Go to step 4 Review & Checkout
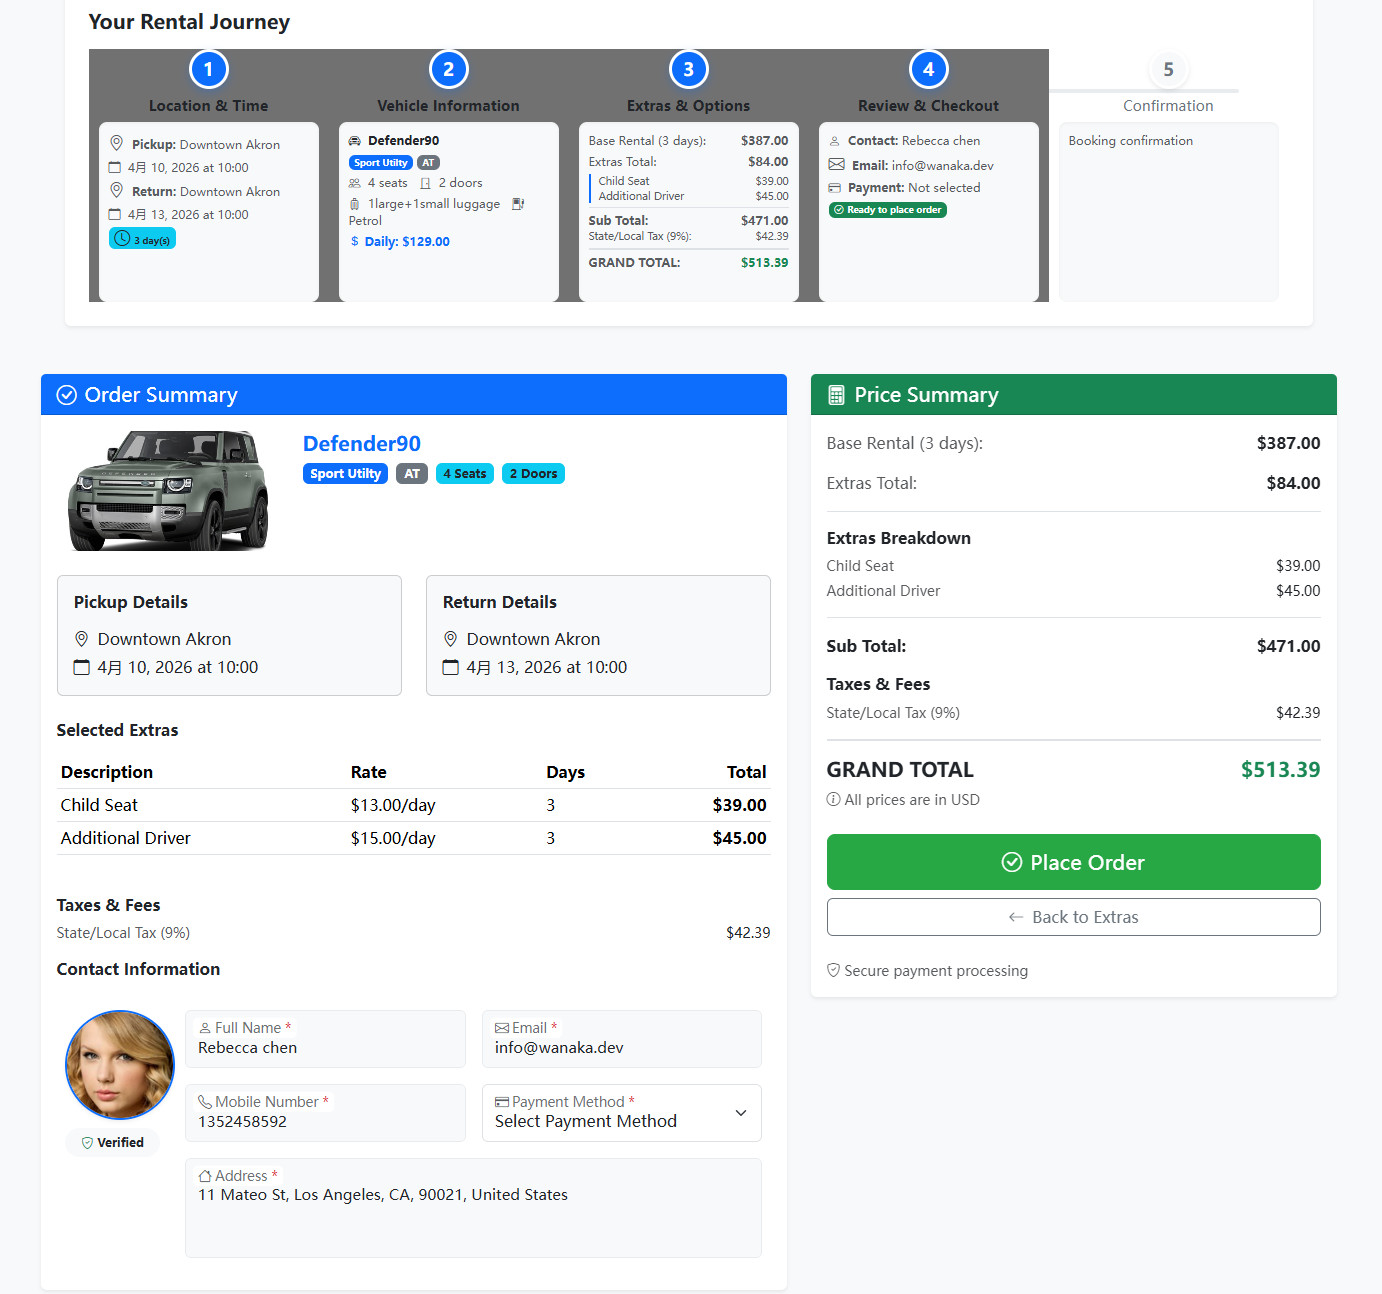Image resolution: width=1382 pixels, height=1294 pixels. pos(928,70)
